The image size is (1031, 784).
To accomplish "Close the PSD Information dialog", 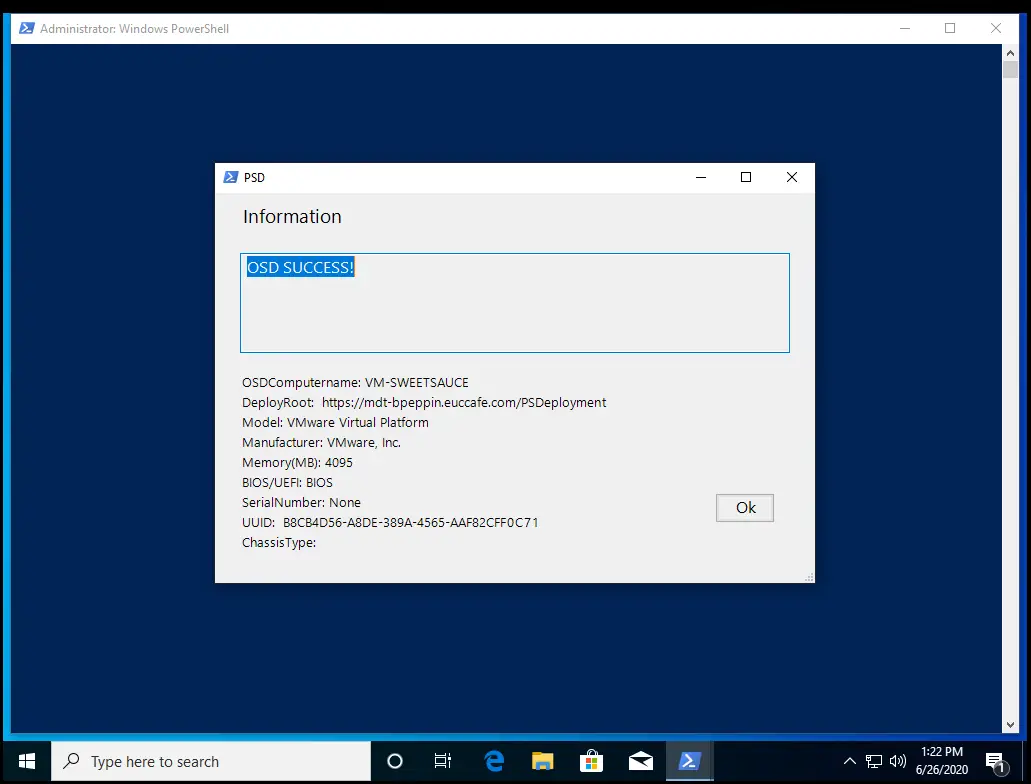I will coord(791,177).
